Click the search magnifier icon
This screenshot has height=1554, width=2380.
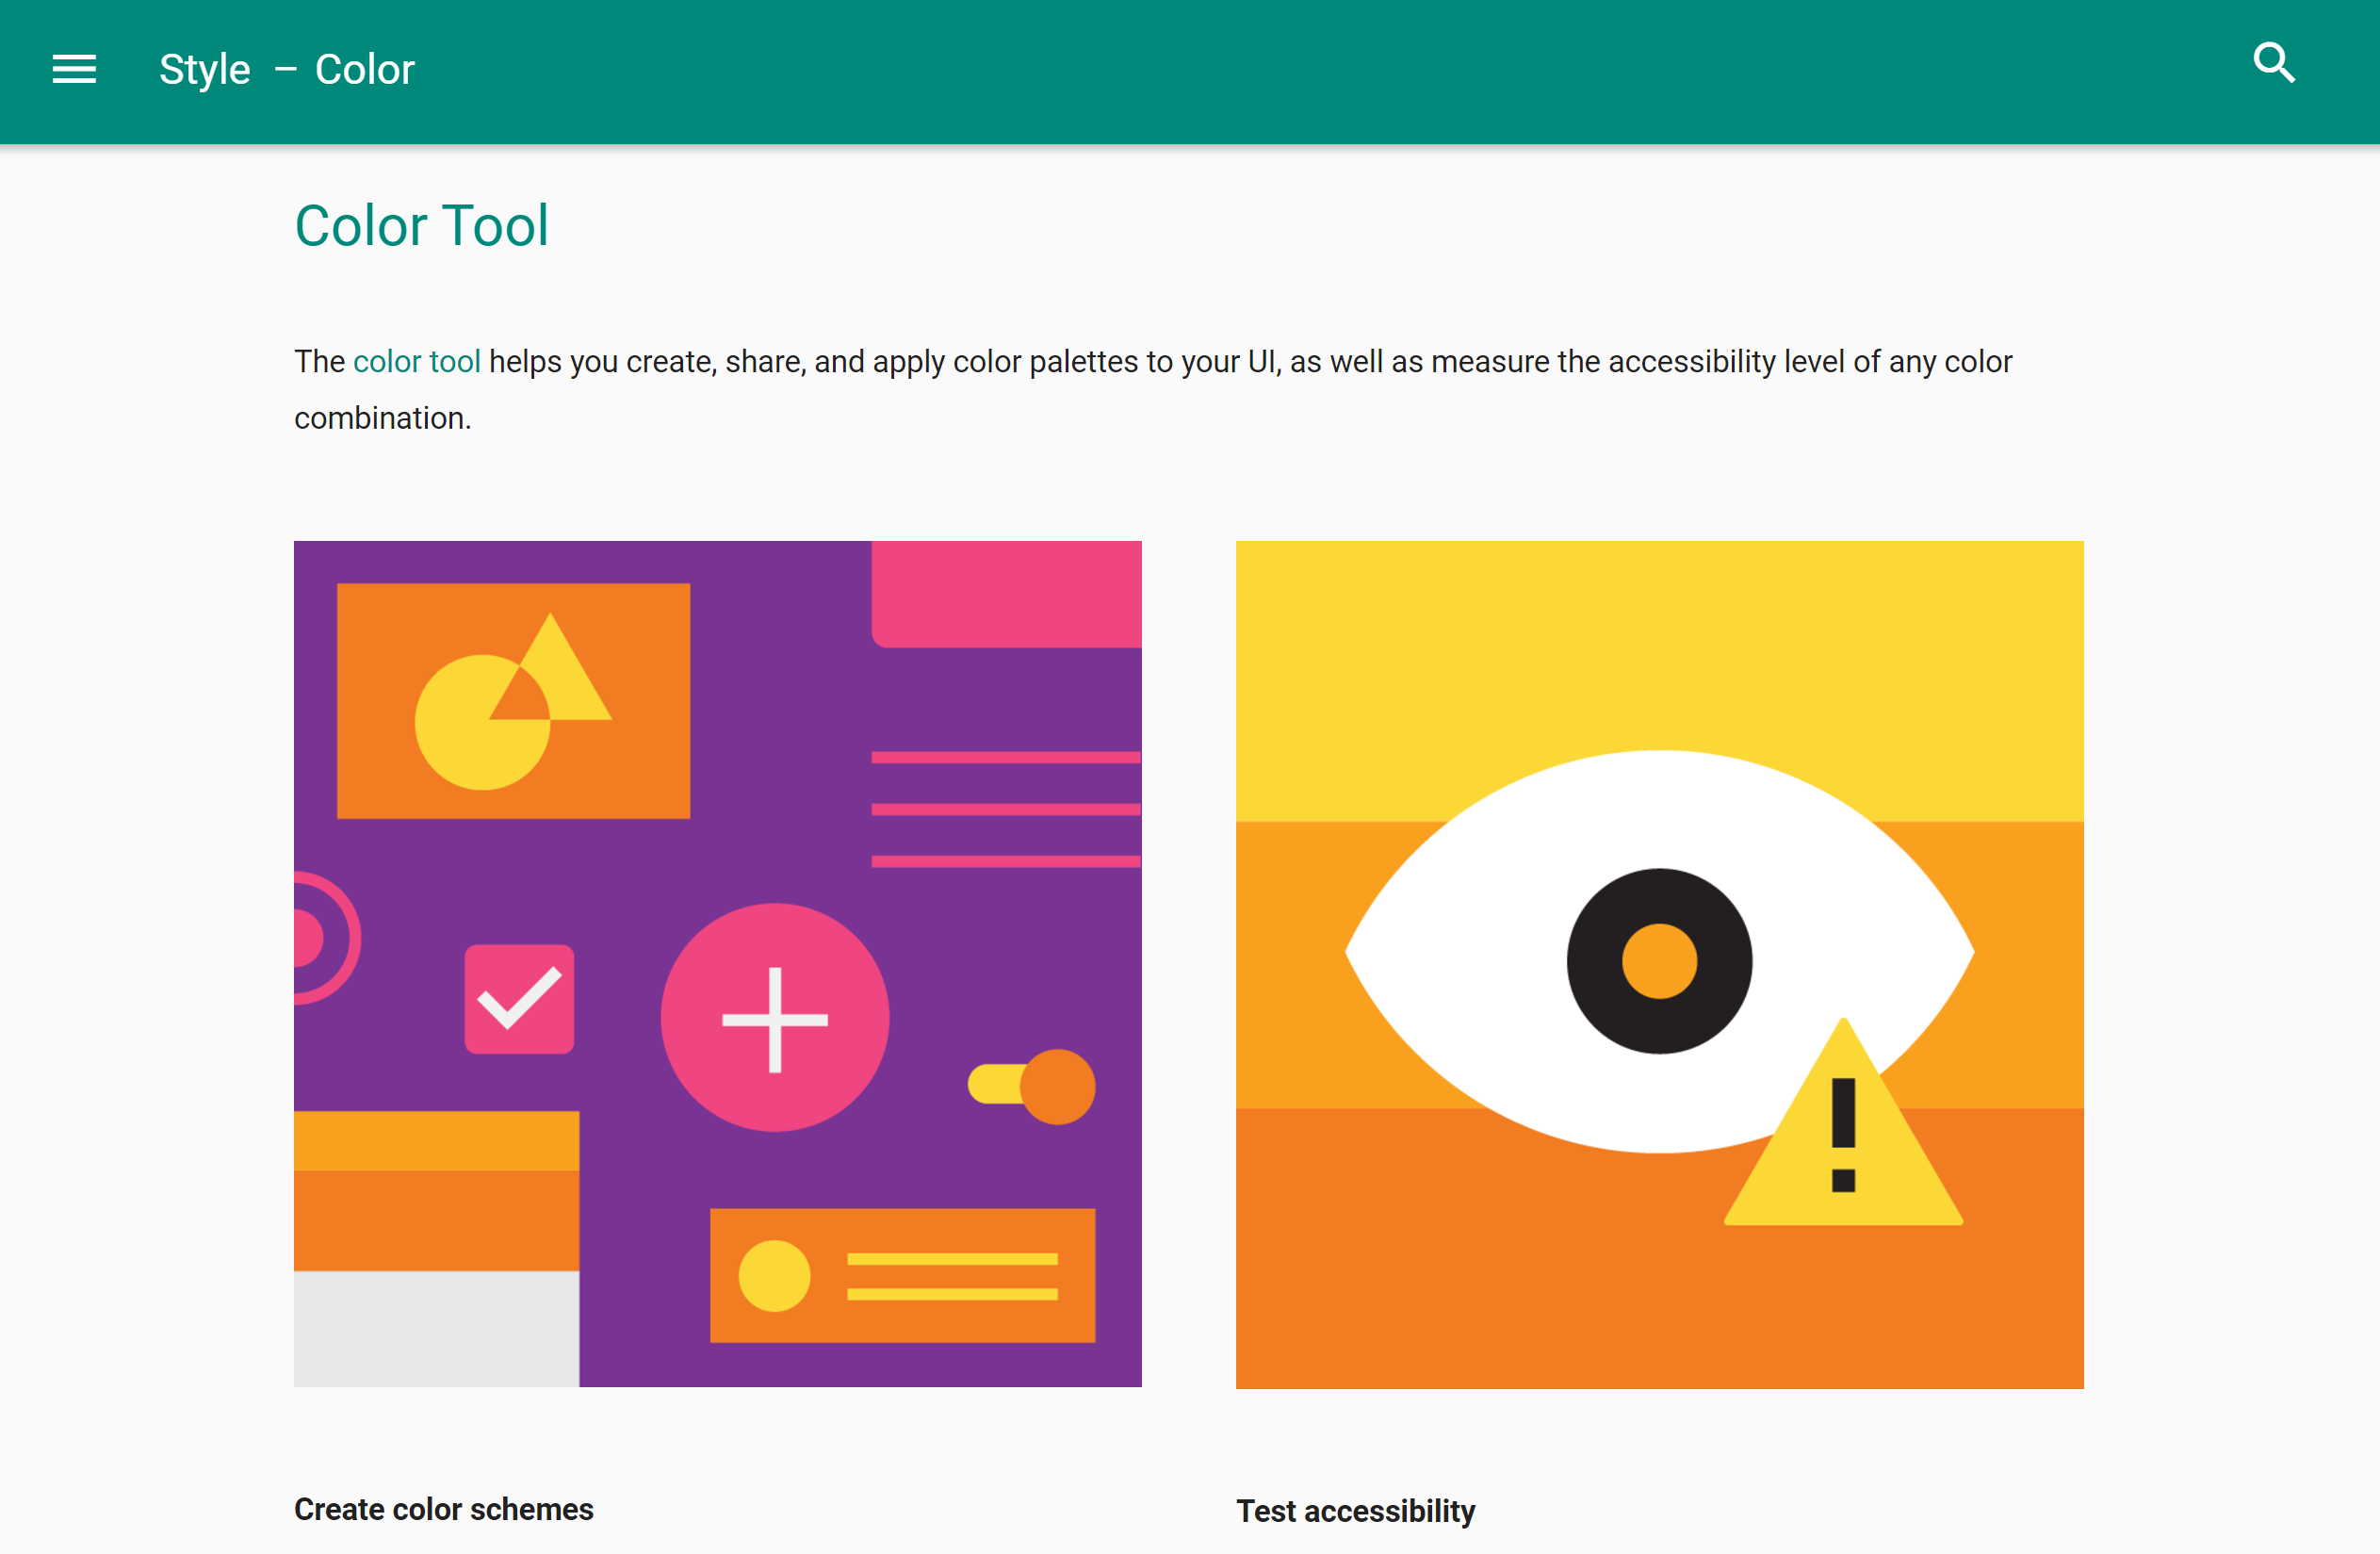pos(2273,63)
